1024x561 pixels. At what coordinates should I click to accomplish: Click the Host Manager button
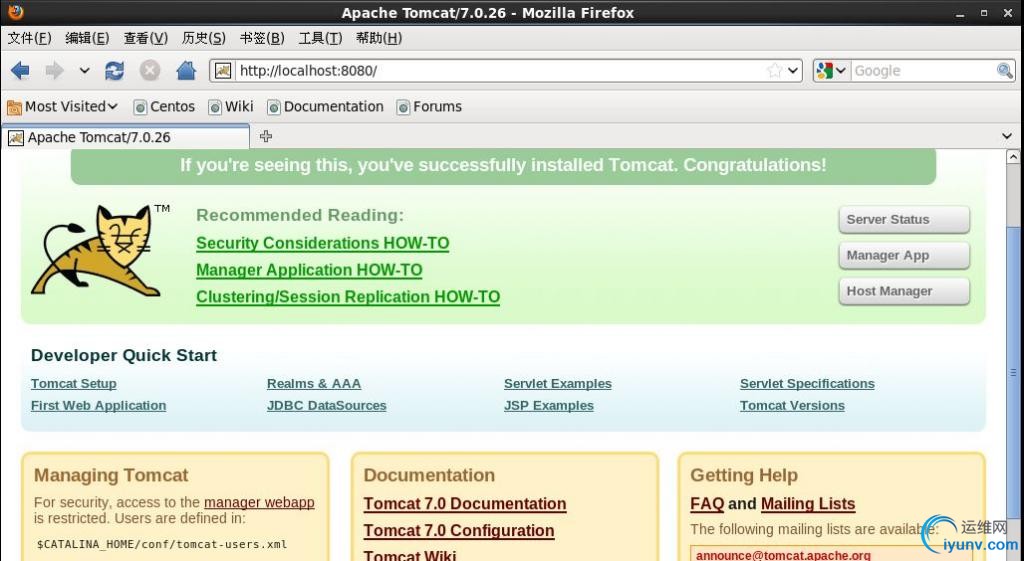click(904, 291)
